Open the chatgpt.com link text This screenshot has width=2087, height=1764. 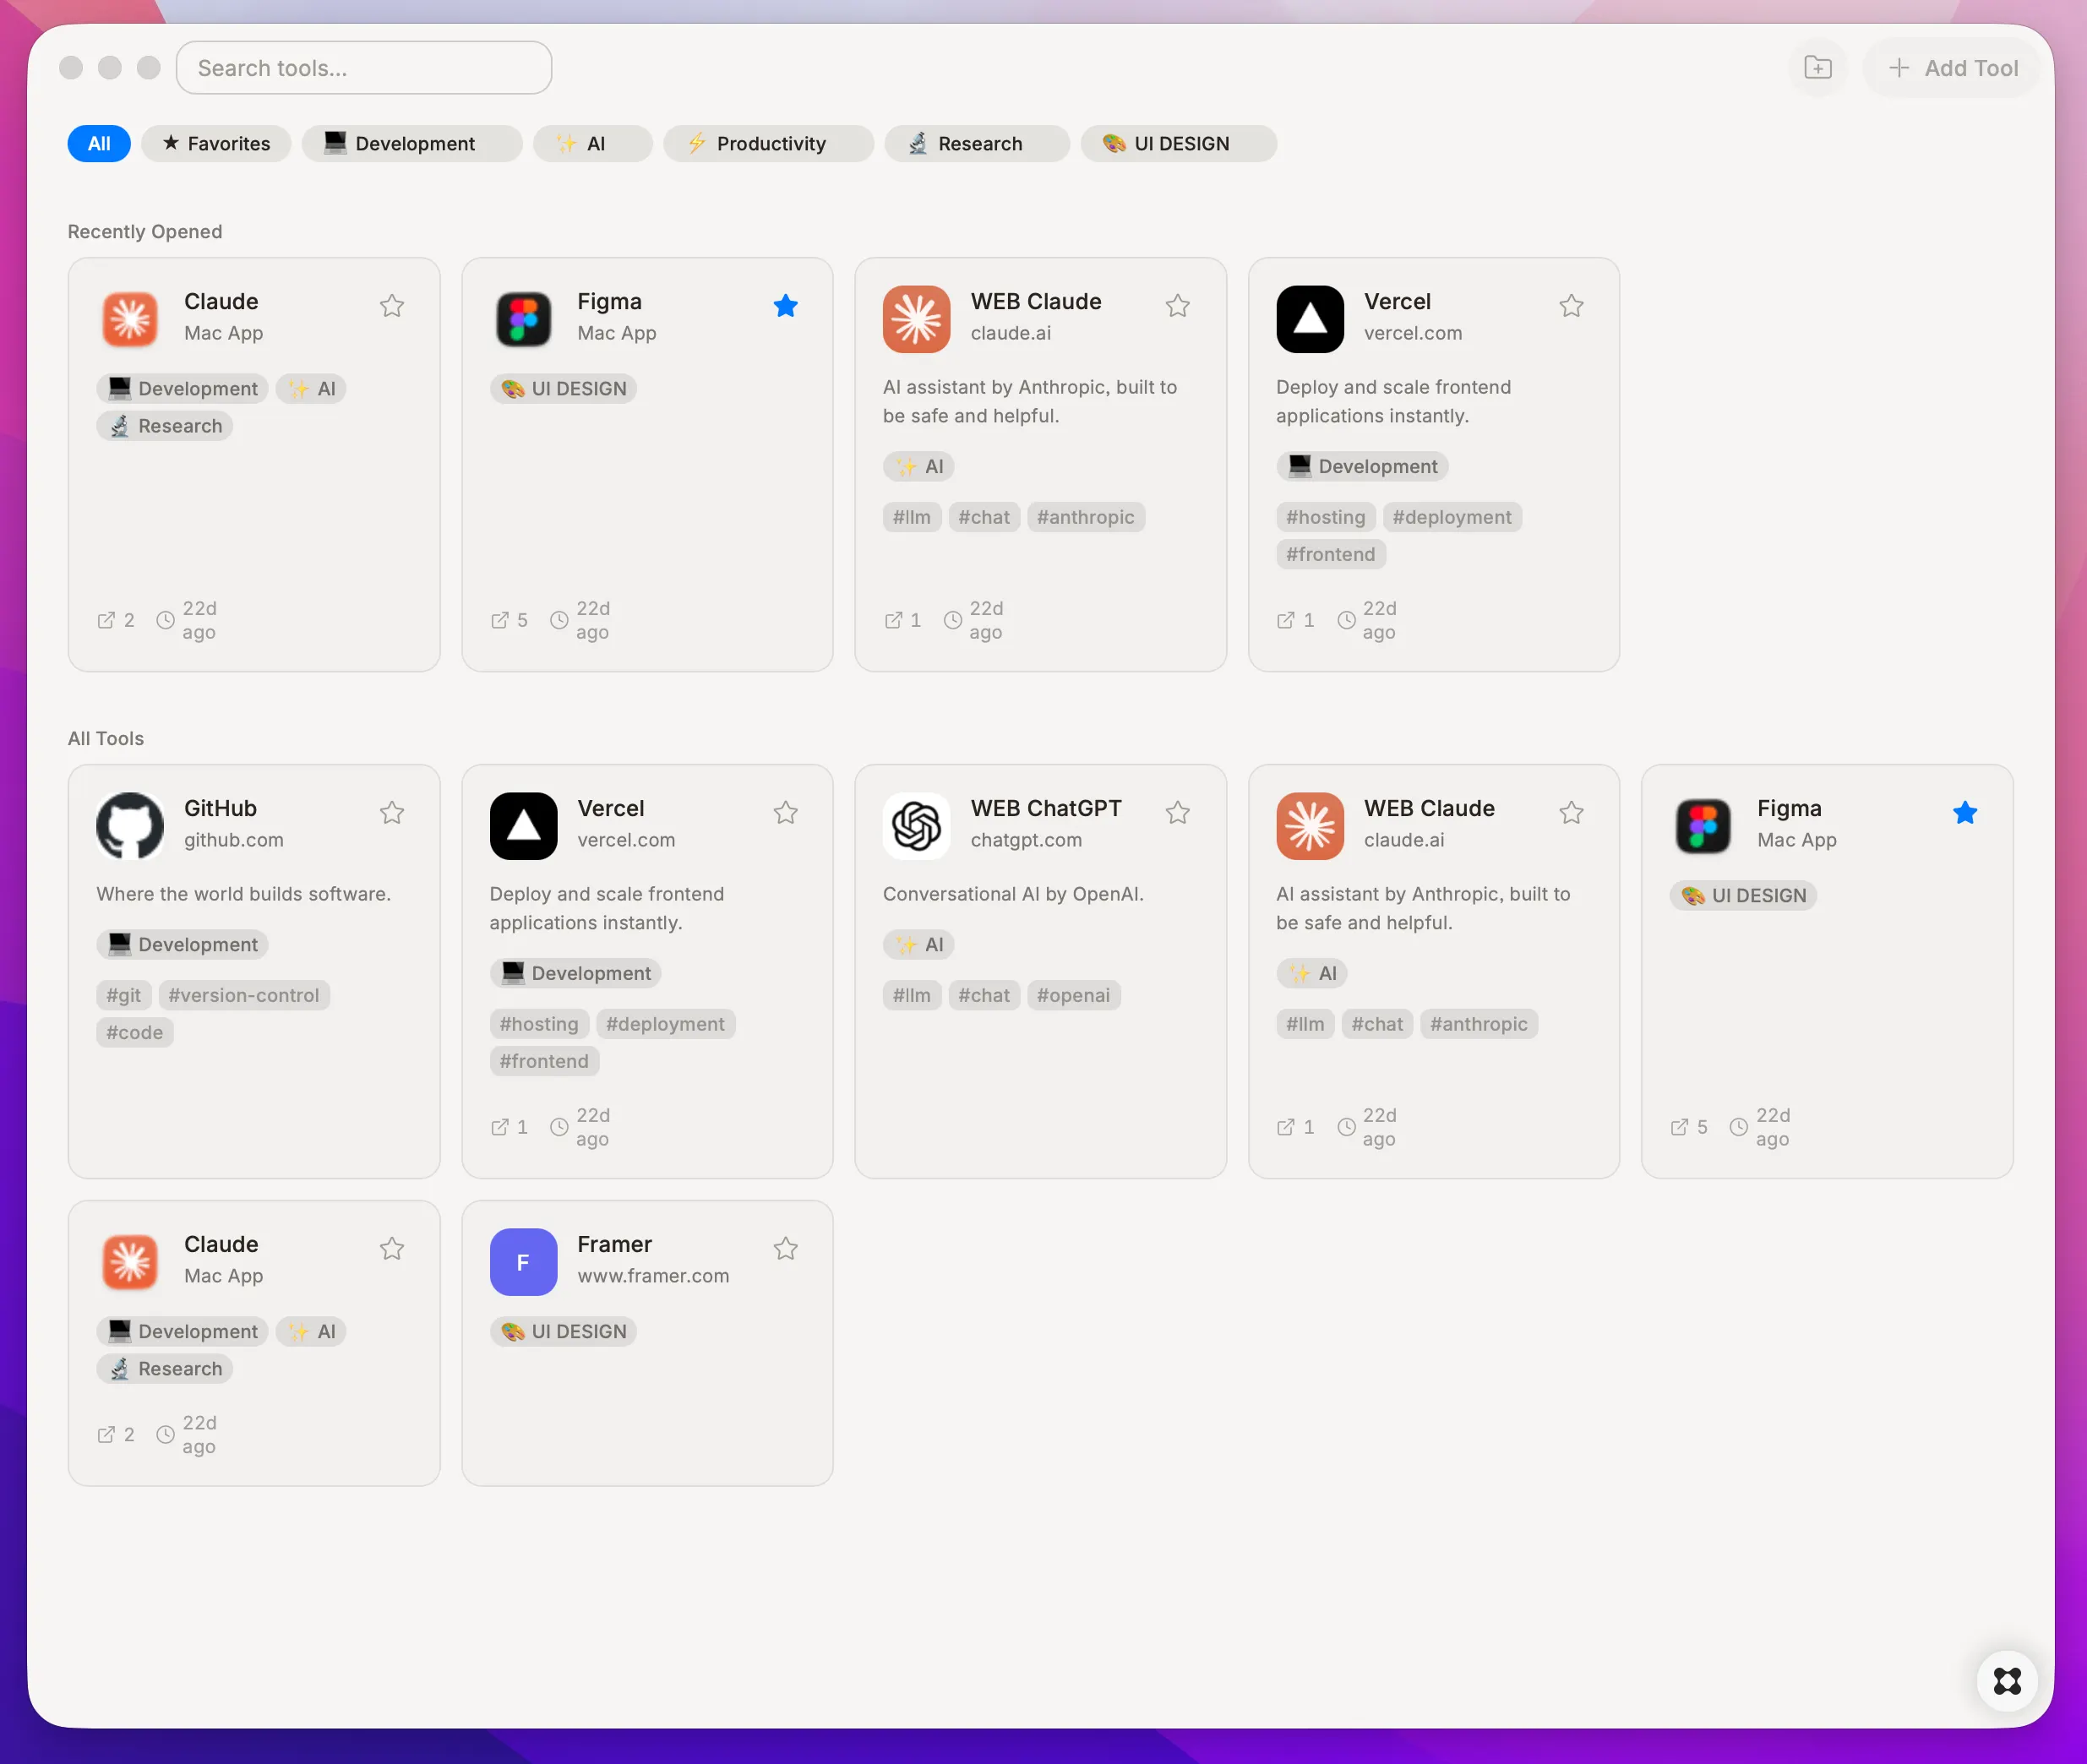(1026, 840)
